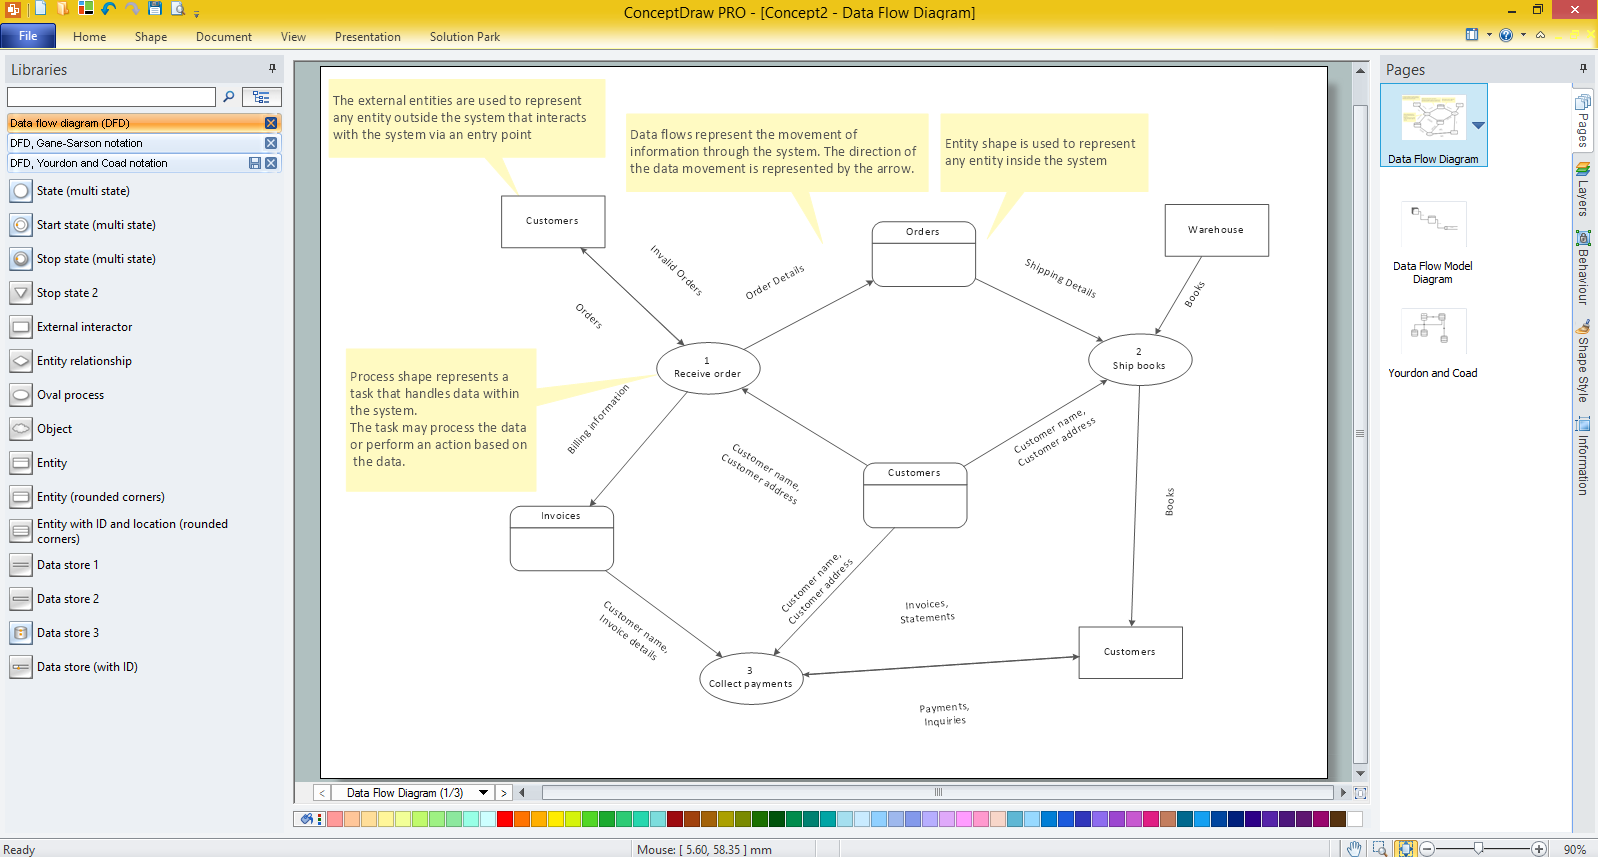Select the Stop state 2 shape
Image resolution: width=1598 pixels, height=857 pixels.
click(x=21, y=293)
